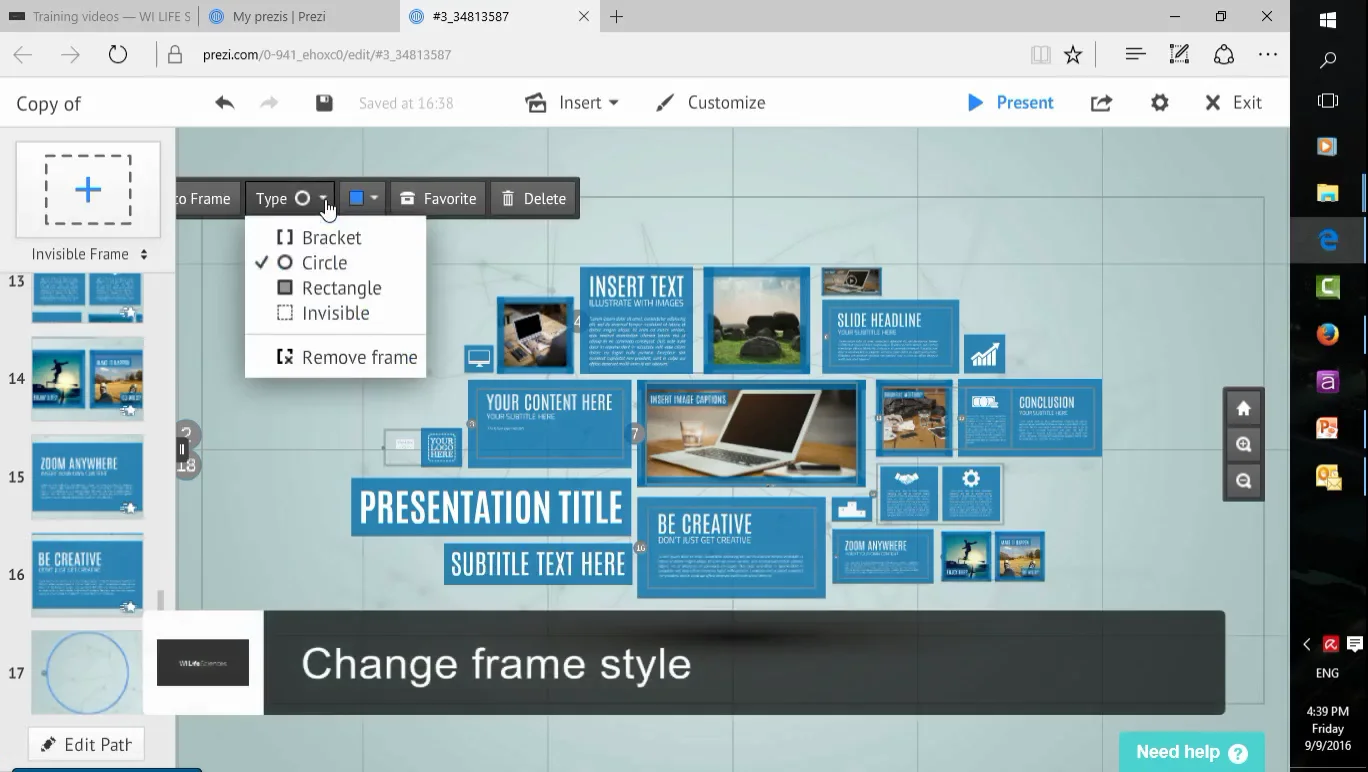Open the Customize panel
The width and height of the screenshot is (1368, 772).
point(711,103)
